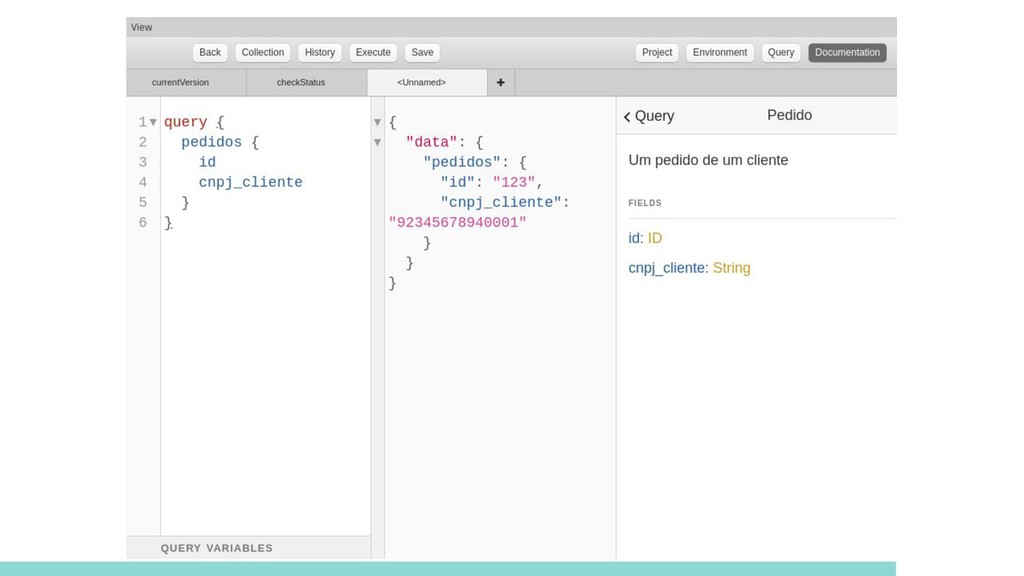1024x576 pixels.
Task: Click line number 6 in the gutter
Action: coord(142,223)
